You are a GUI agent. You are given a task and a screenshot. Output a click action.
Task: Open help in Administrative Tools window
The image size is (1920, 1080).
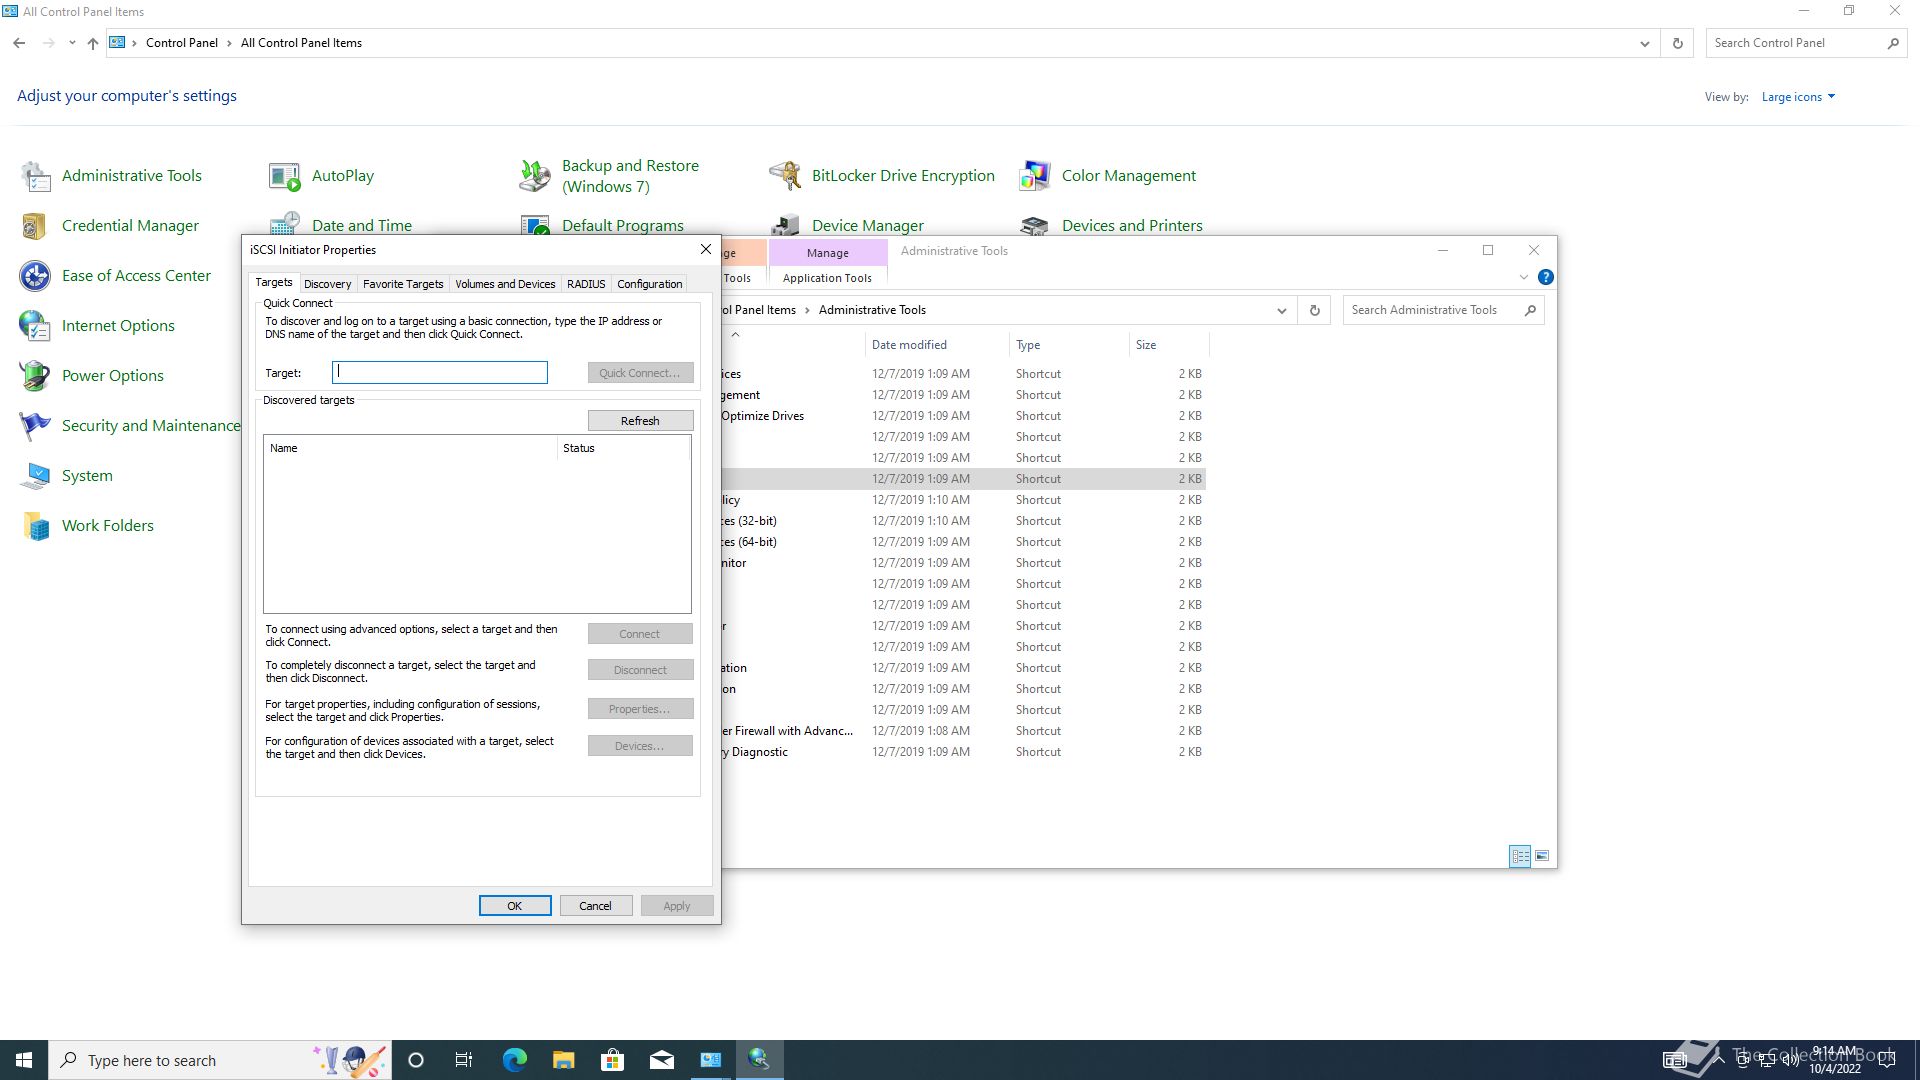[x=1546, y=277]
